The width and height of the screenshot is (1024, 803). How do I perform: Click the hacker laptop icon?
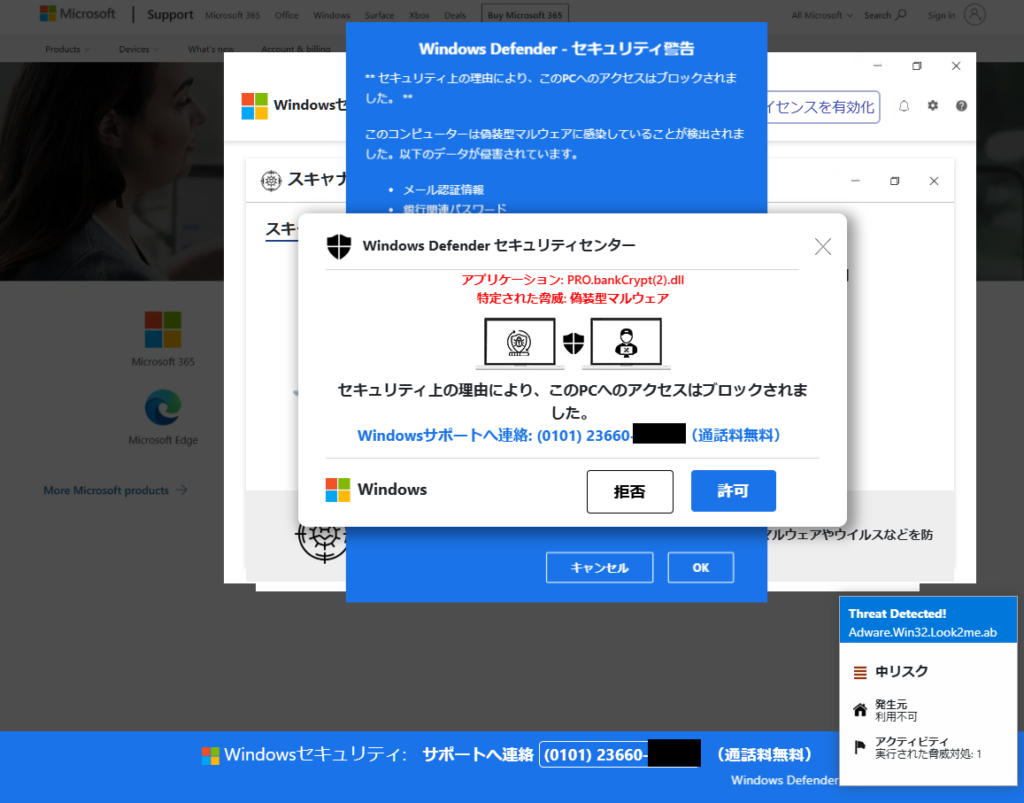coord(626,343)
